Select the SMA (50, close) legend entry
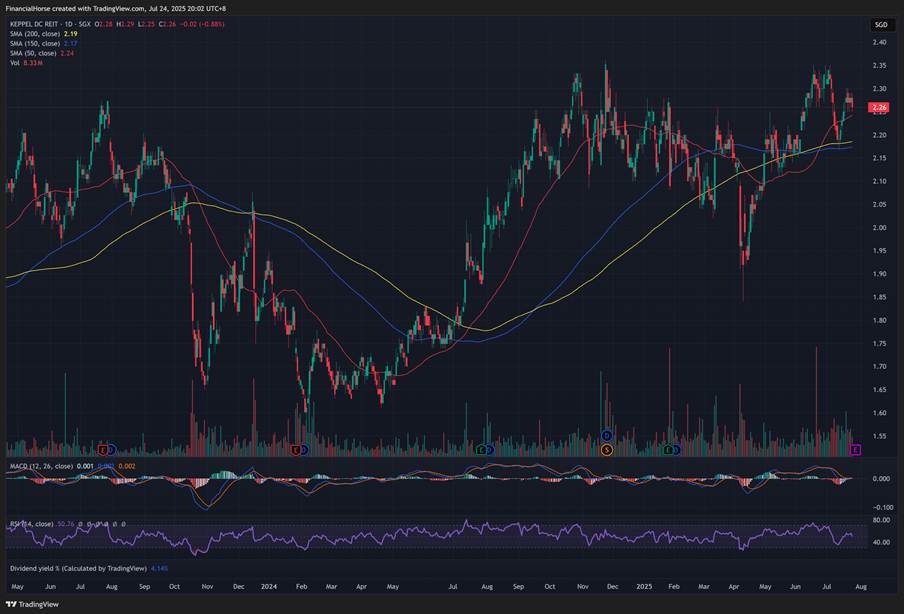The width and height of the screenshot is (904, 614). 33,53
